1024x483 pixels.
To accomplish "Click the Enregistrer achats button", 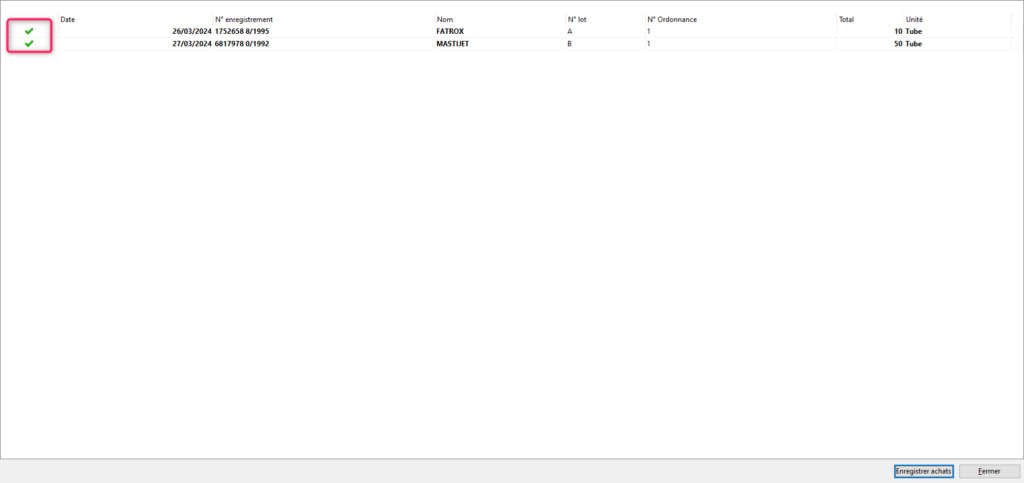I will [x=923, y=471].
